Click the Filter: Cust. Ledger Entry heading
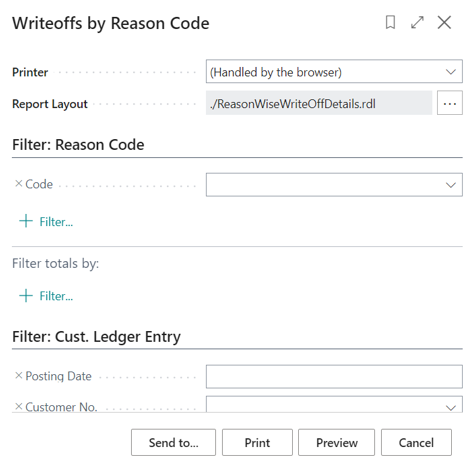The width and height of the screenshot is (475, 470). (x=96, y=337)
